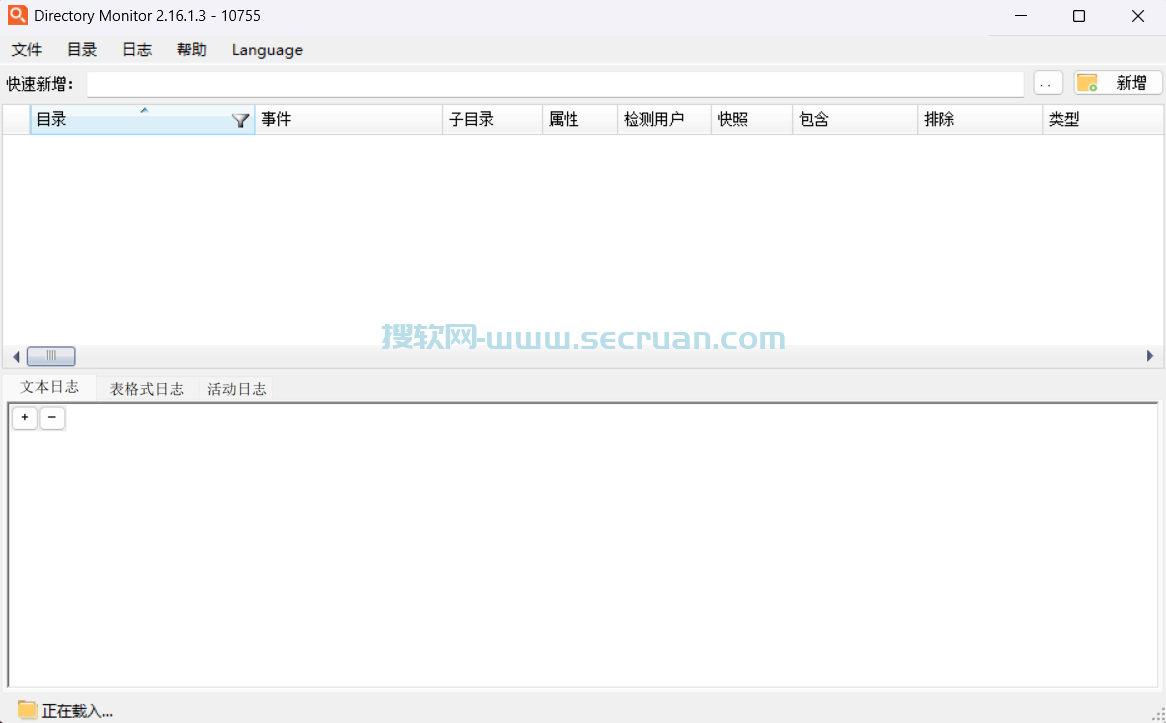Image resolution: width=1166 pixels, height=723 pixels.
Task: Maximize the Directory Monitor window
Action: coord(1079,16)
